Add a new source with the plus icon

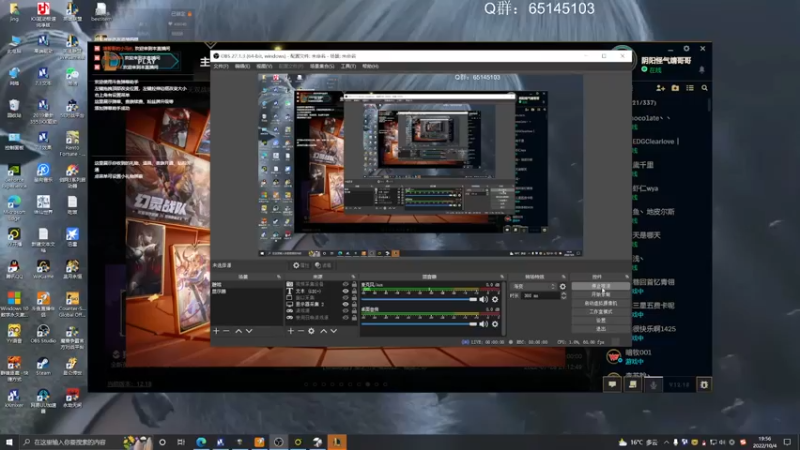[x=290, y=331]
